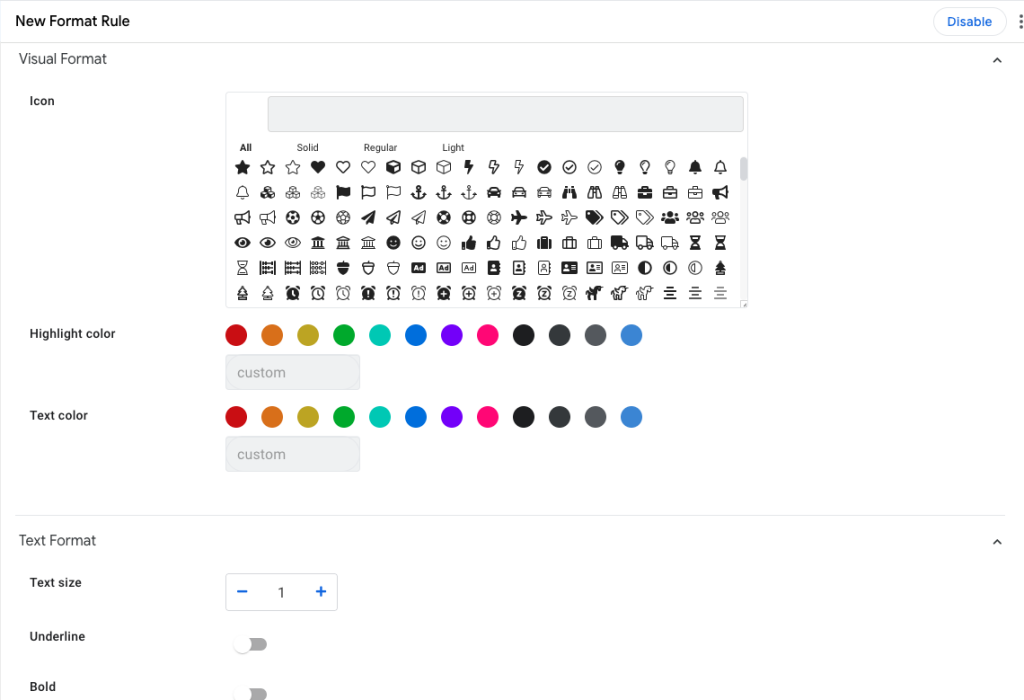1024x700 pixels.
Task: Pick the solid lightning bolt icon
Action: coord(468,167)
